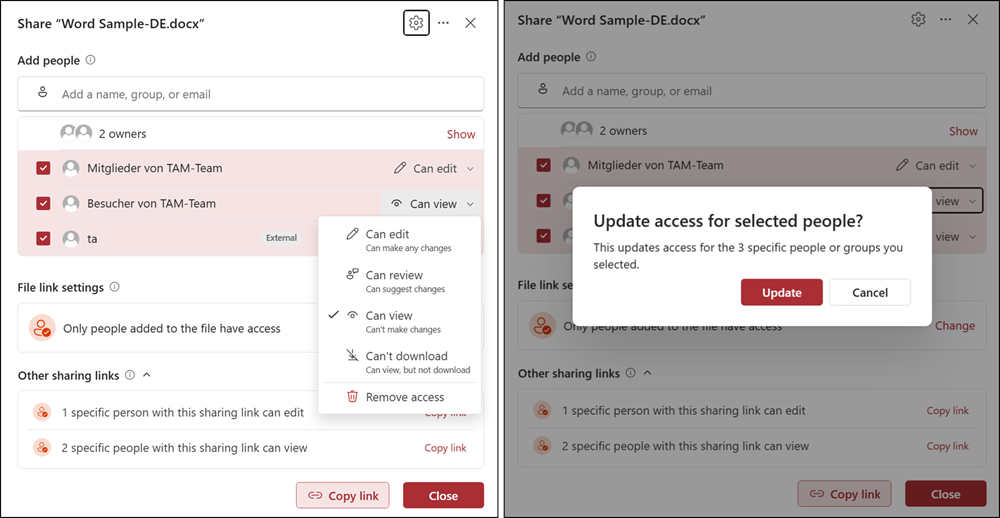Select 'Remove access' from the menu

[399, 397]
